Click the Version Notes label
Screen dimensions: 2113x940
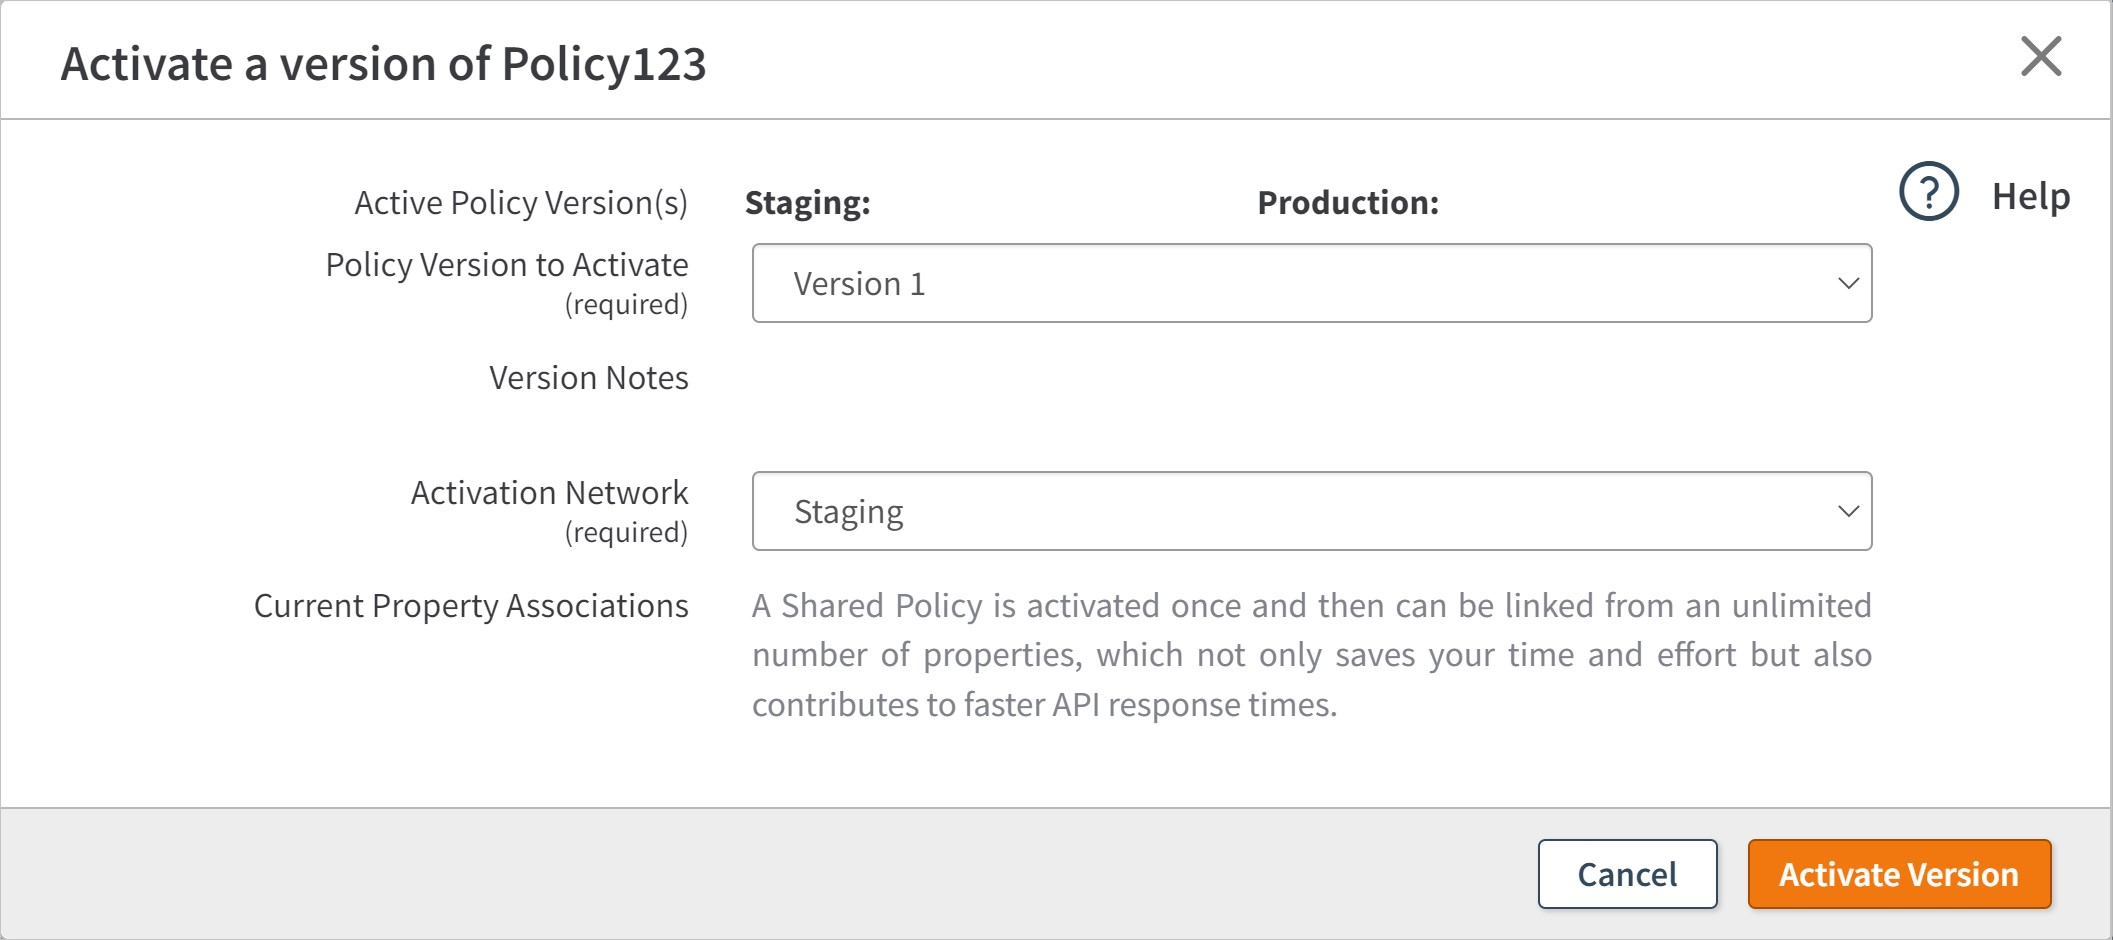(589, 378)
